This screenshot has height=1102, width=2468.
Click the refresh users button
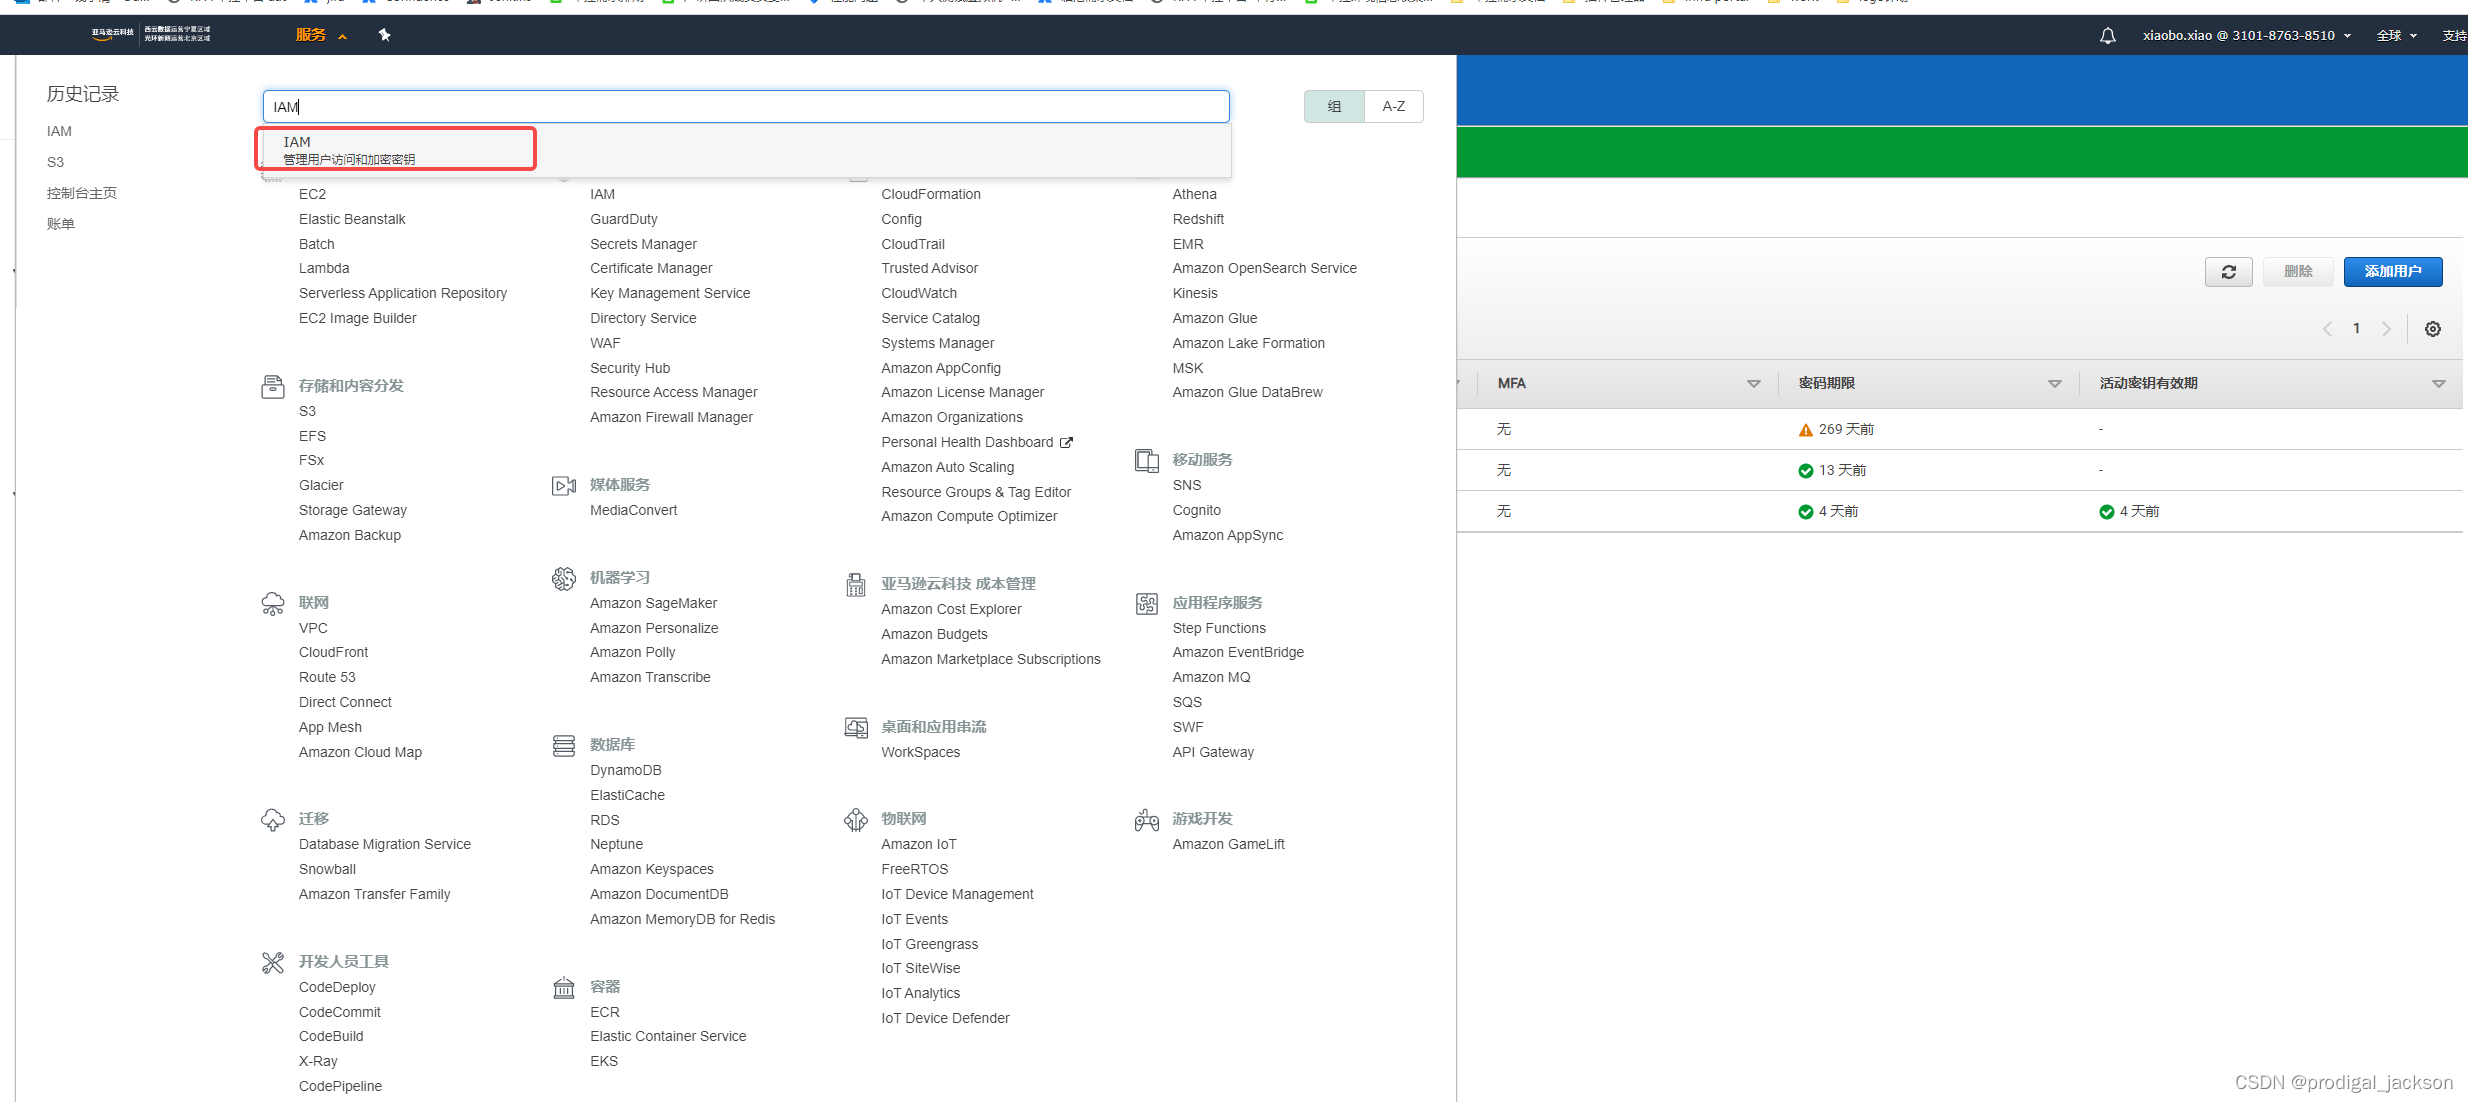pyautogui.click(x=2227, y=271)
